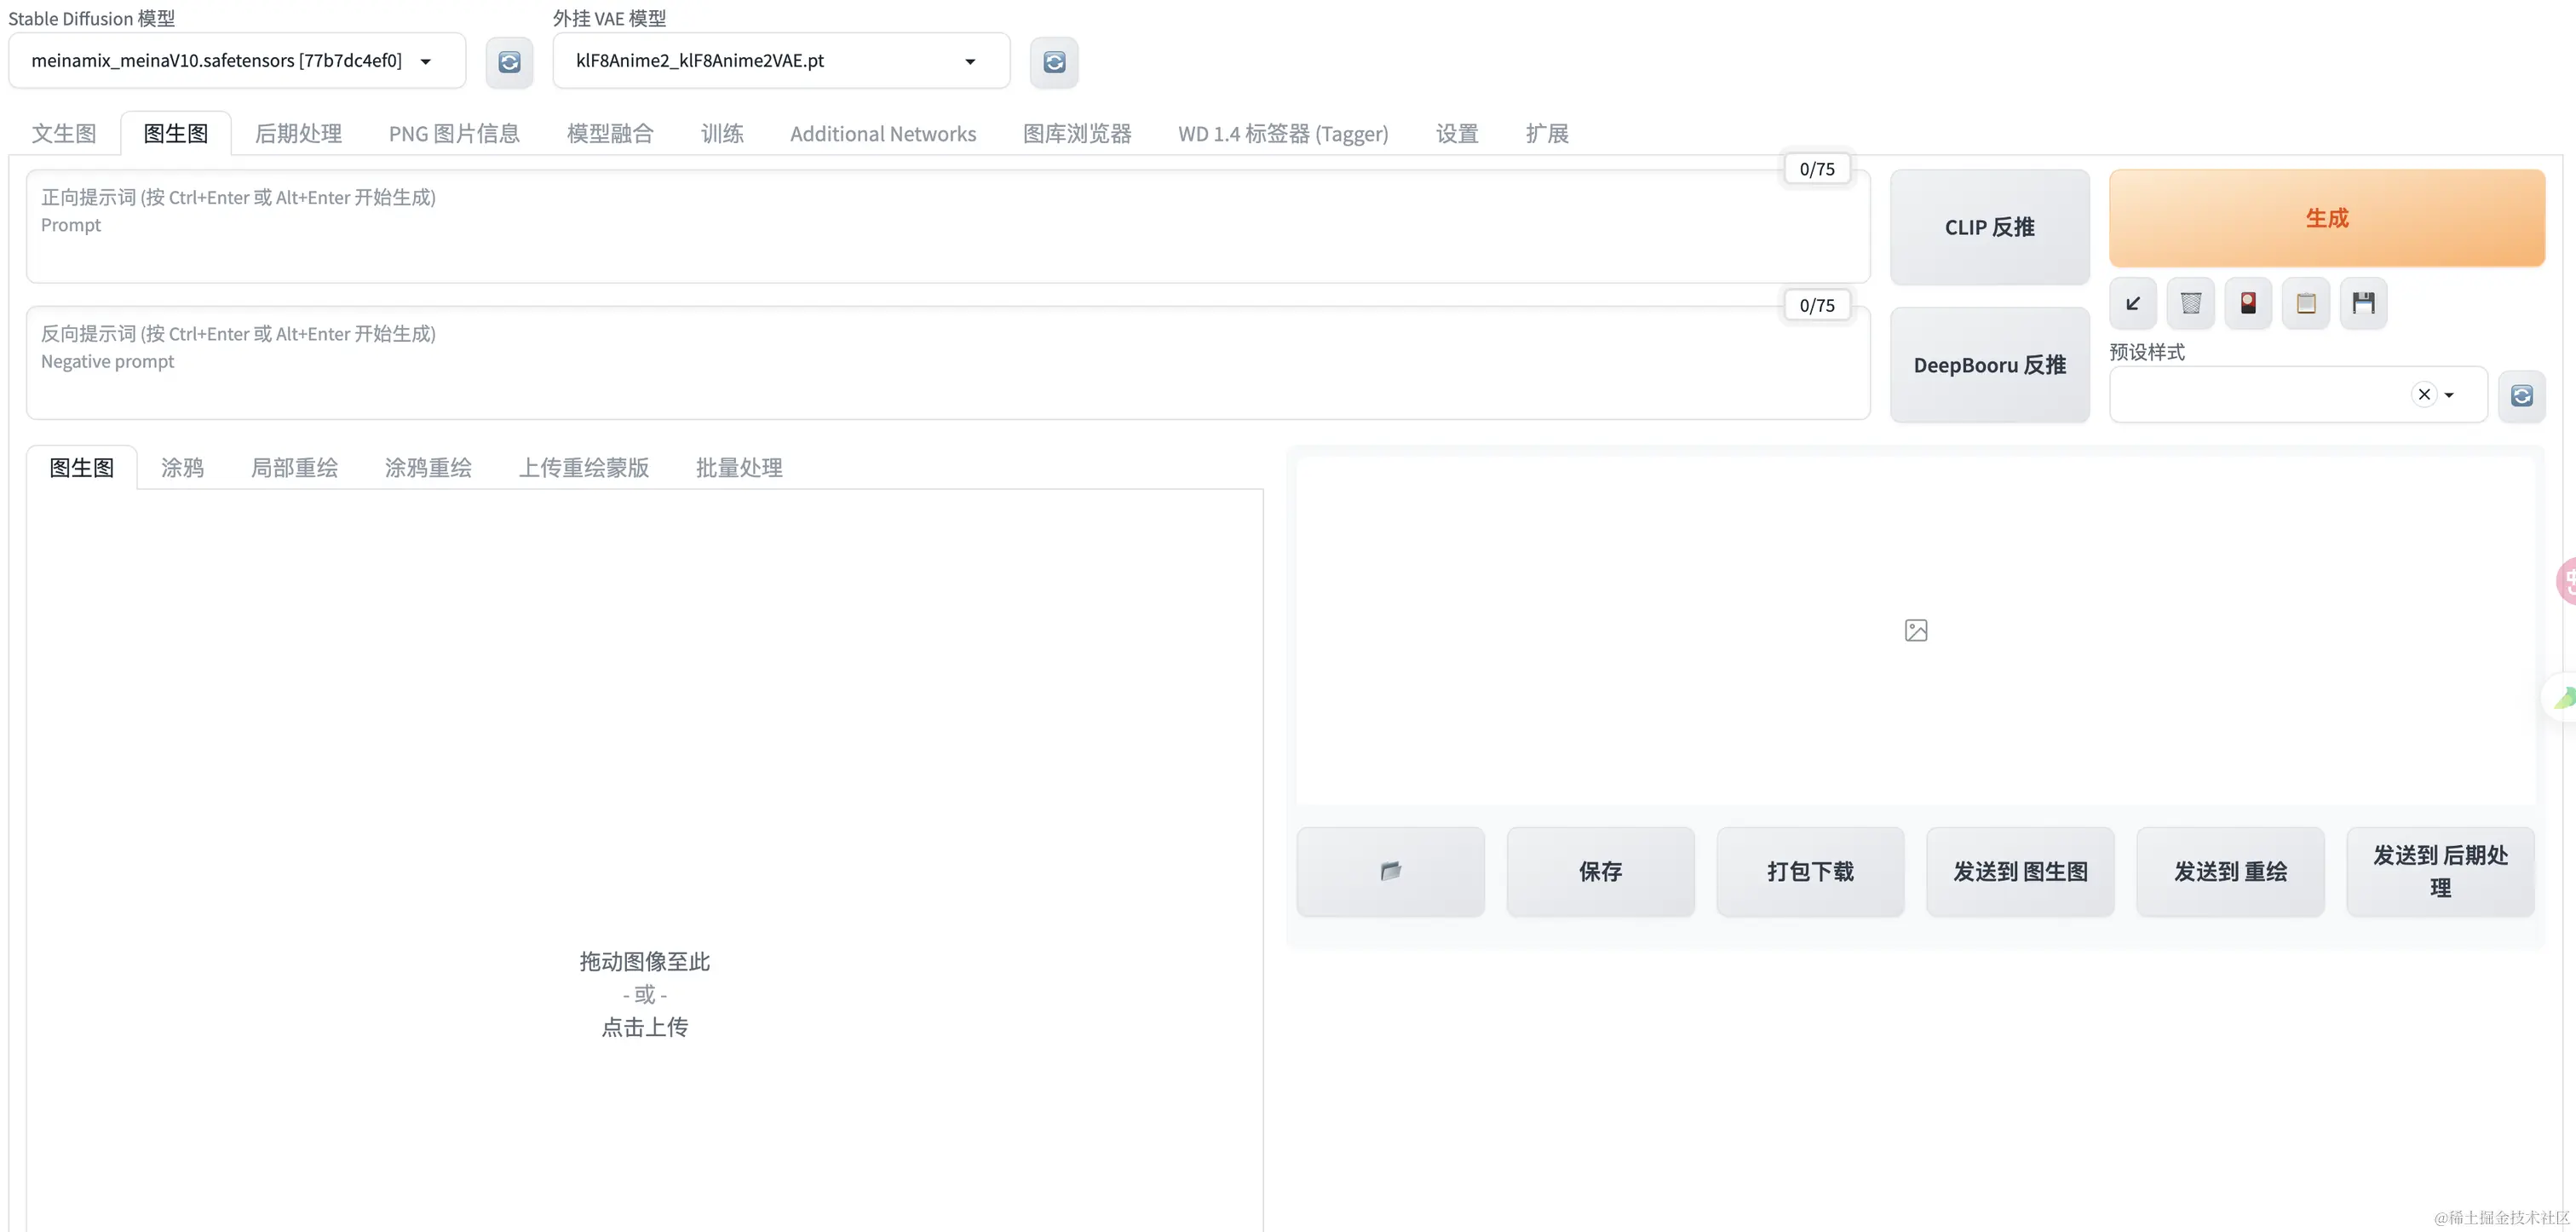Viewport: 2576px width, 1232px height.
Task: Switch to the 文生图 tab
Action: tap(64, 133)
